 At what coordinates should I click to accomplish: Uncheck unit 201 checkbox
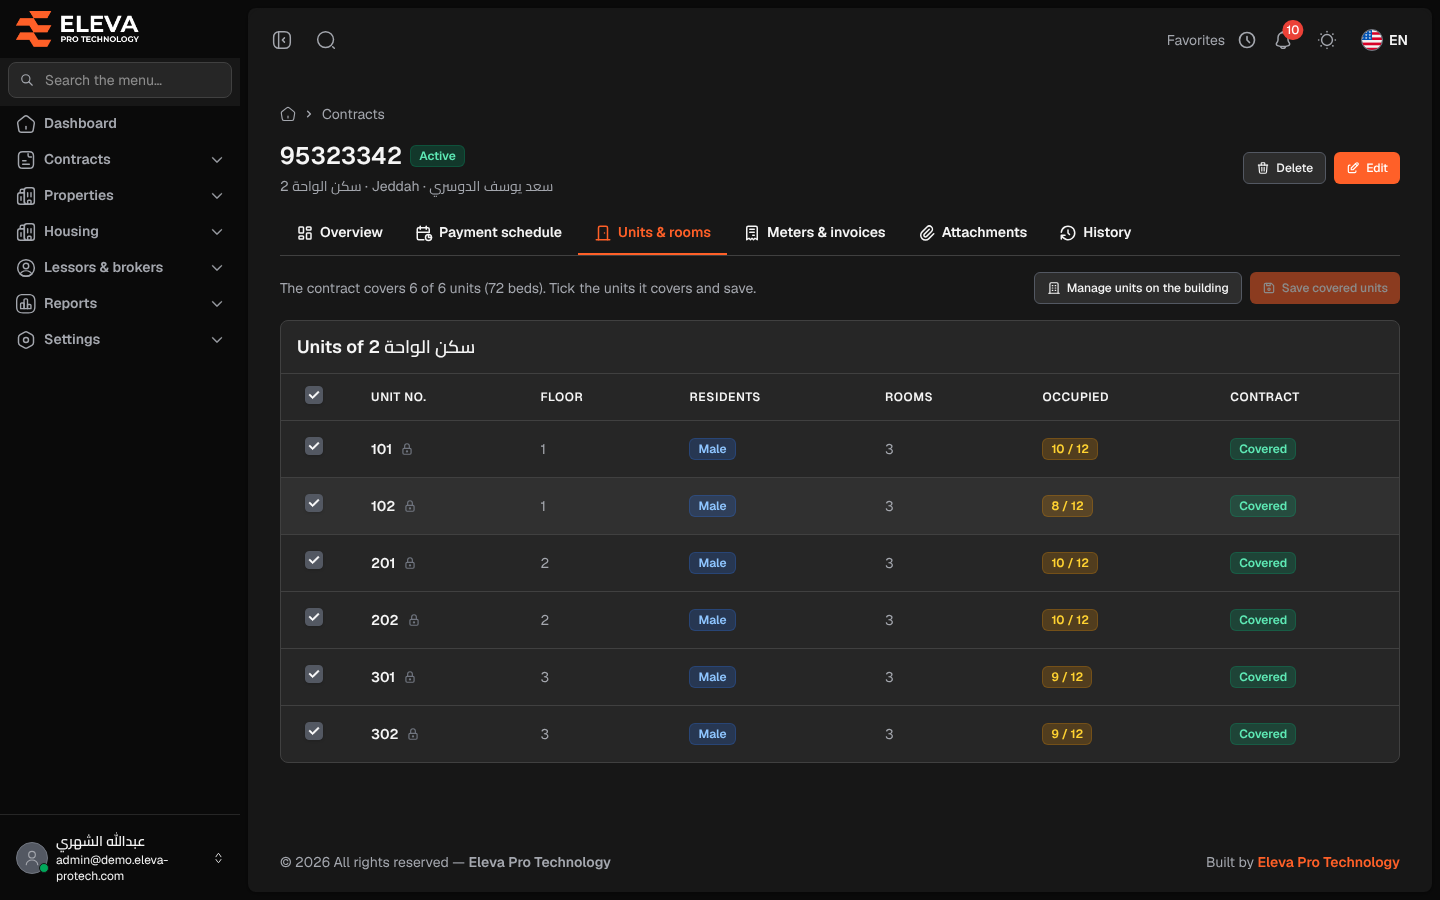314,560
